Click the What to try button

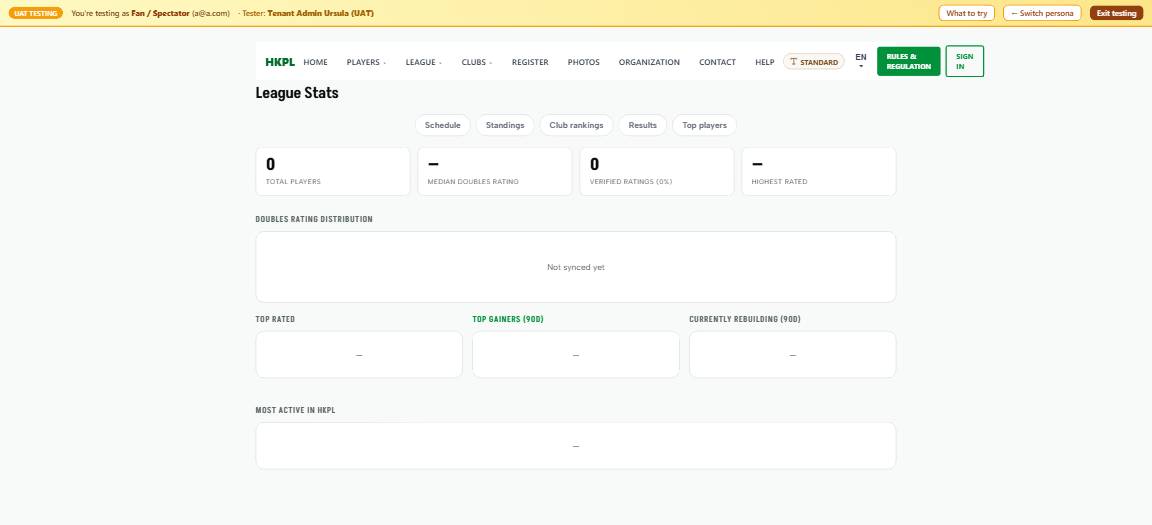(x=966, y=13)
